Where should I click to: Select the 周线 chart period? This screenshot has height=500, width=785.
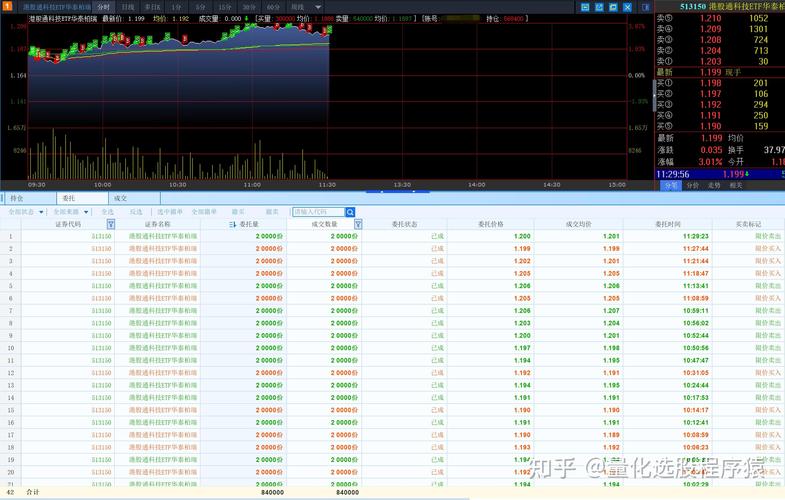coord(297,7)
